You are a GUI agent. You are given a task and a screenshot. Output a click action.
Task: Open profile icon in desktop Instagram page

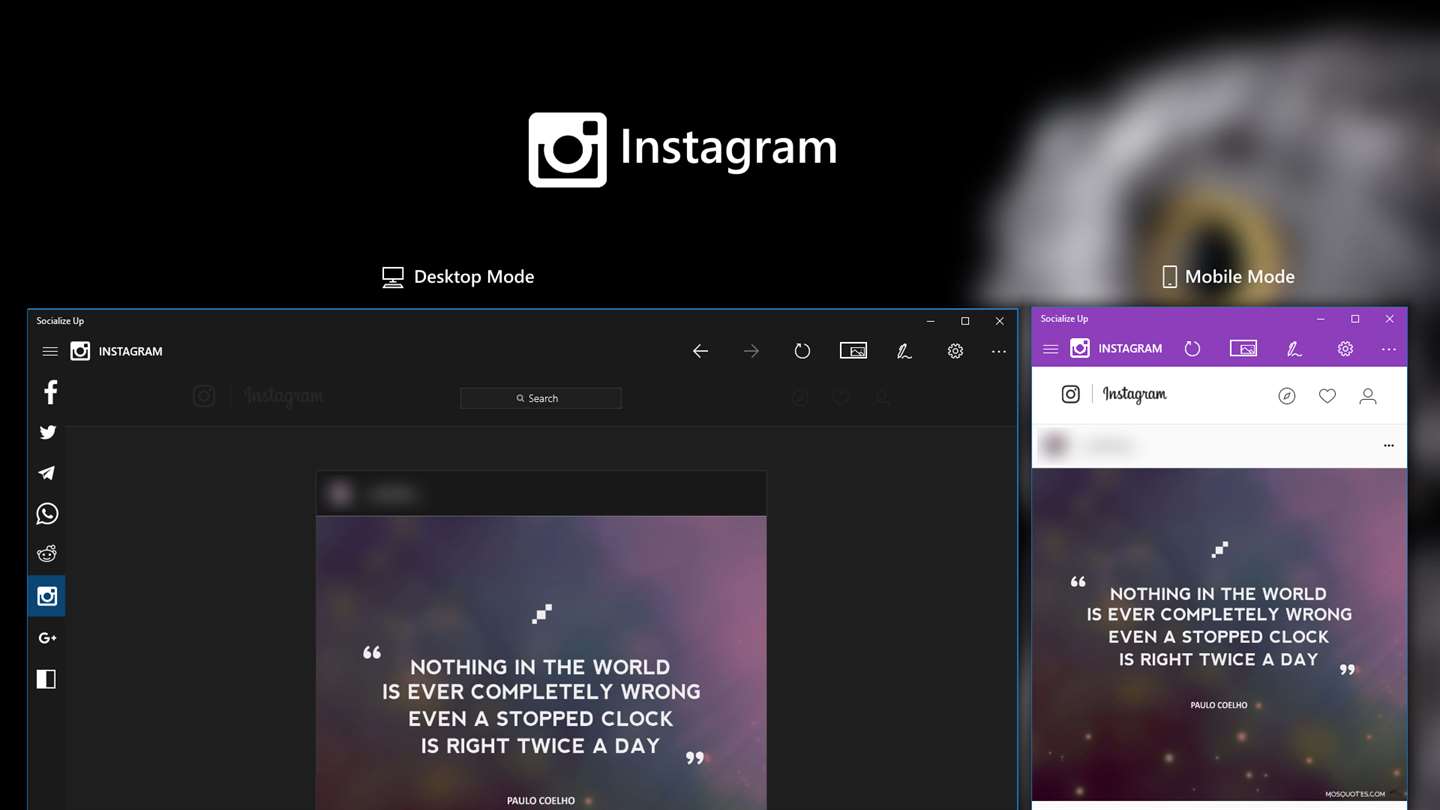click(x=883, y=398)
